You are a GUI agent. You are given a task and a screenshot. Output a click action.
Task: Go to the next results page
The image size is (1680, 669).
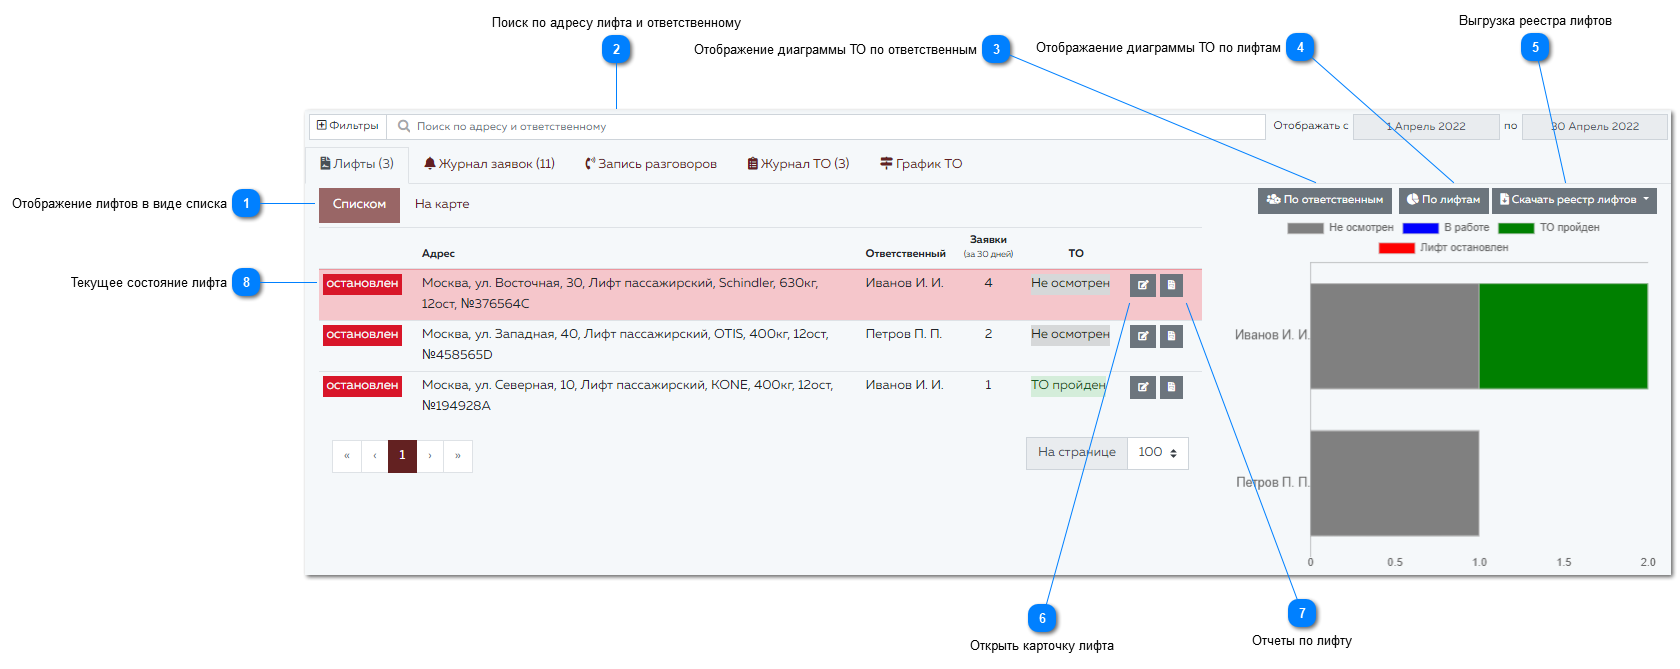pyautogui.click(x=430, y=456)
